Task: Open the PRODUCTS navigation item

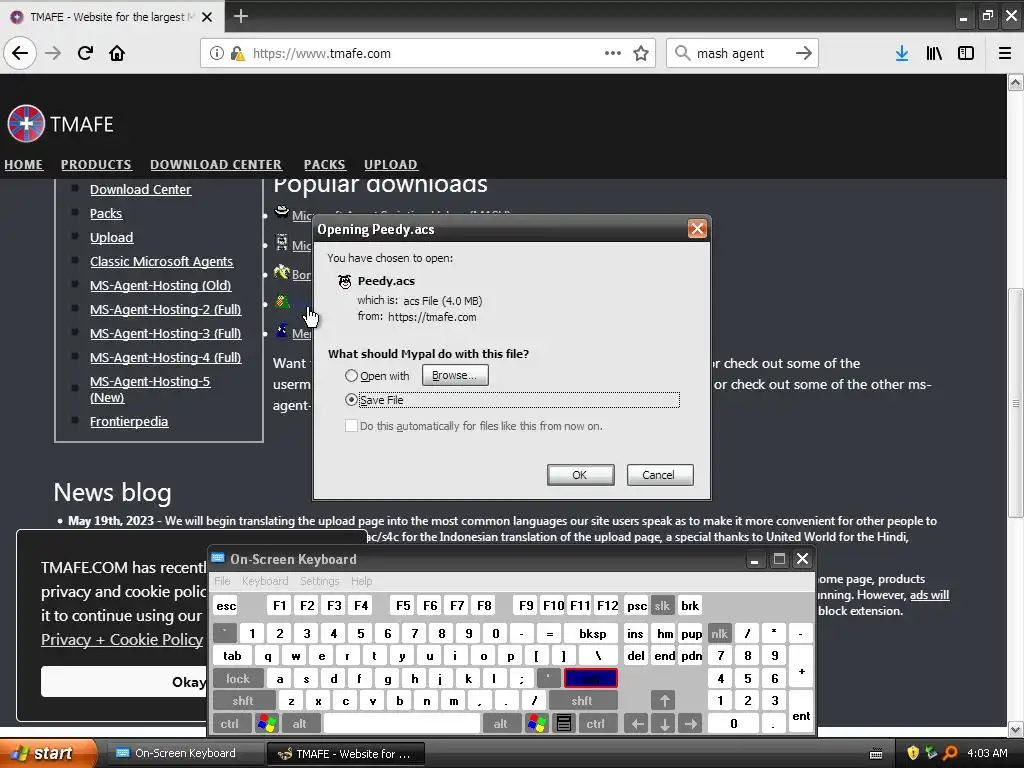Action: coord(96,165)
